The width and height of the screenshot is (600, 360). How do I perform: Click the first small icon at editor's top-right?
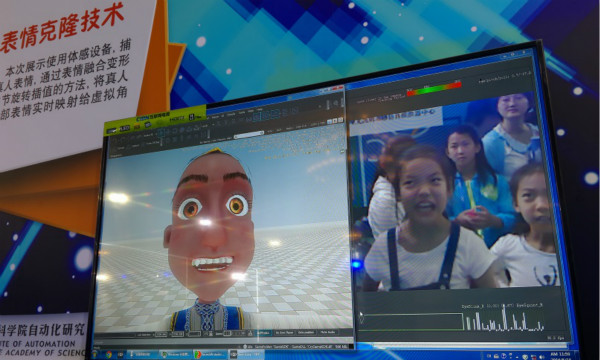pyautogui.click(x=329, y=122)
